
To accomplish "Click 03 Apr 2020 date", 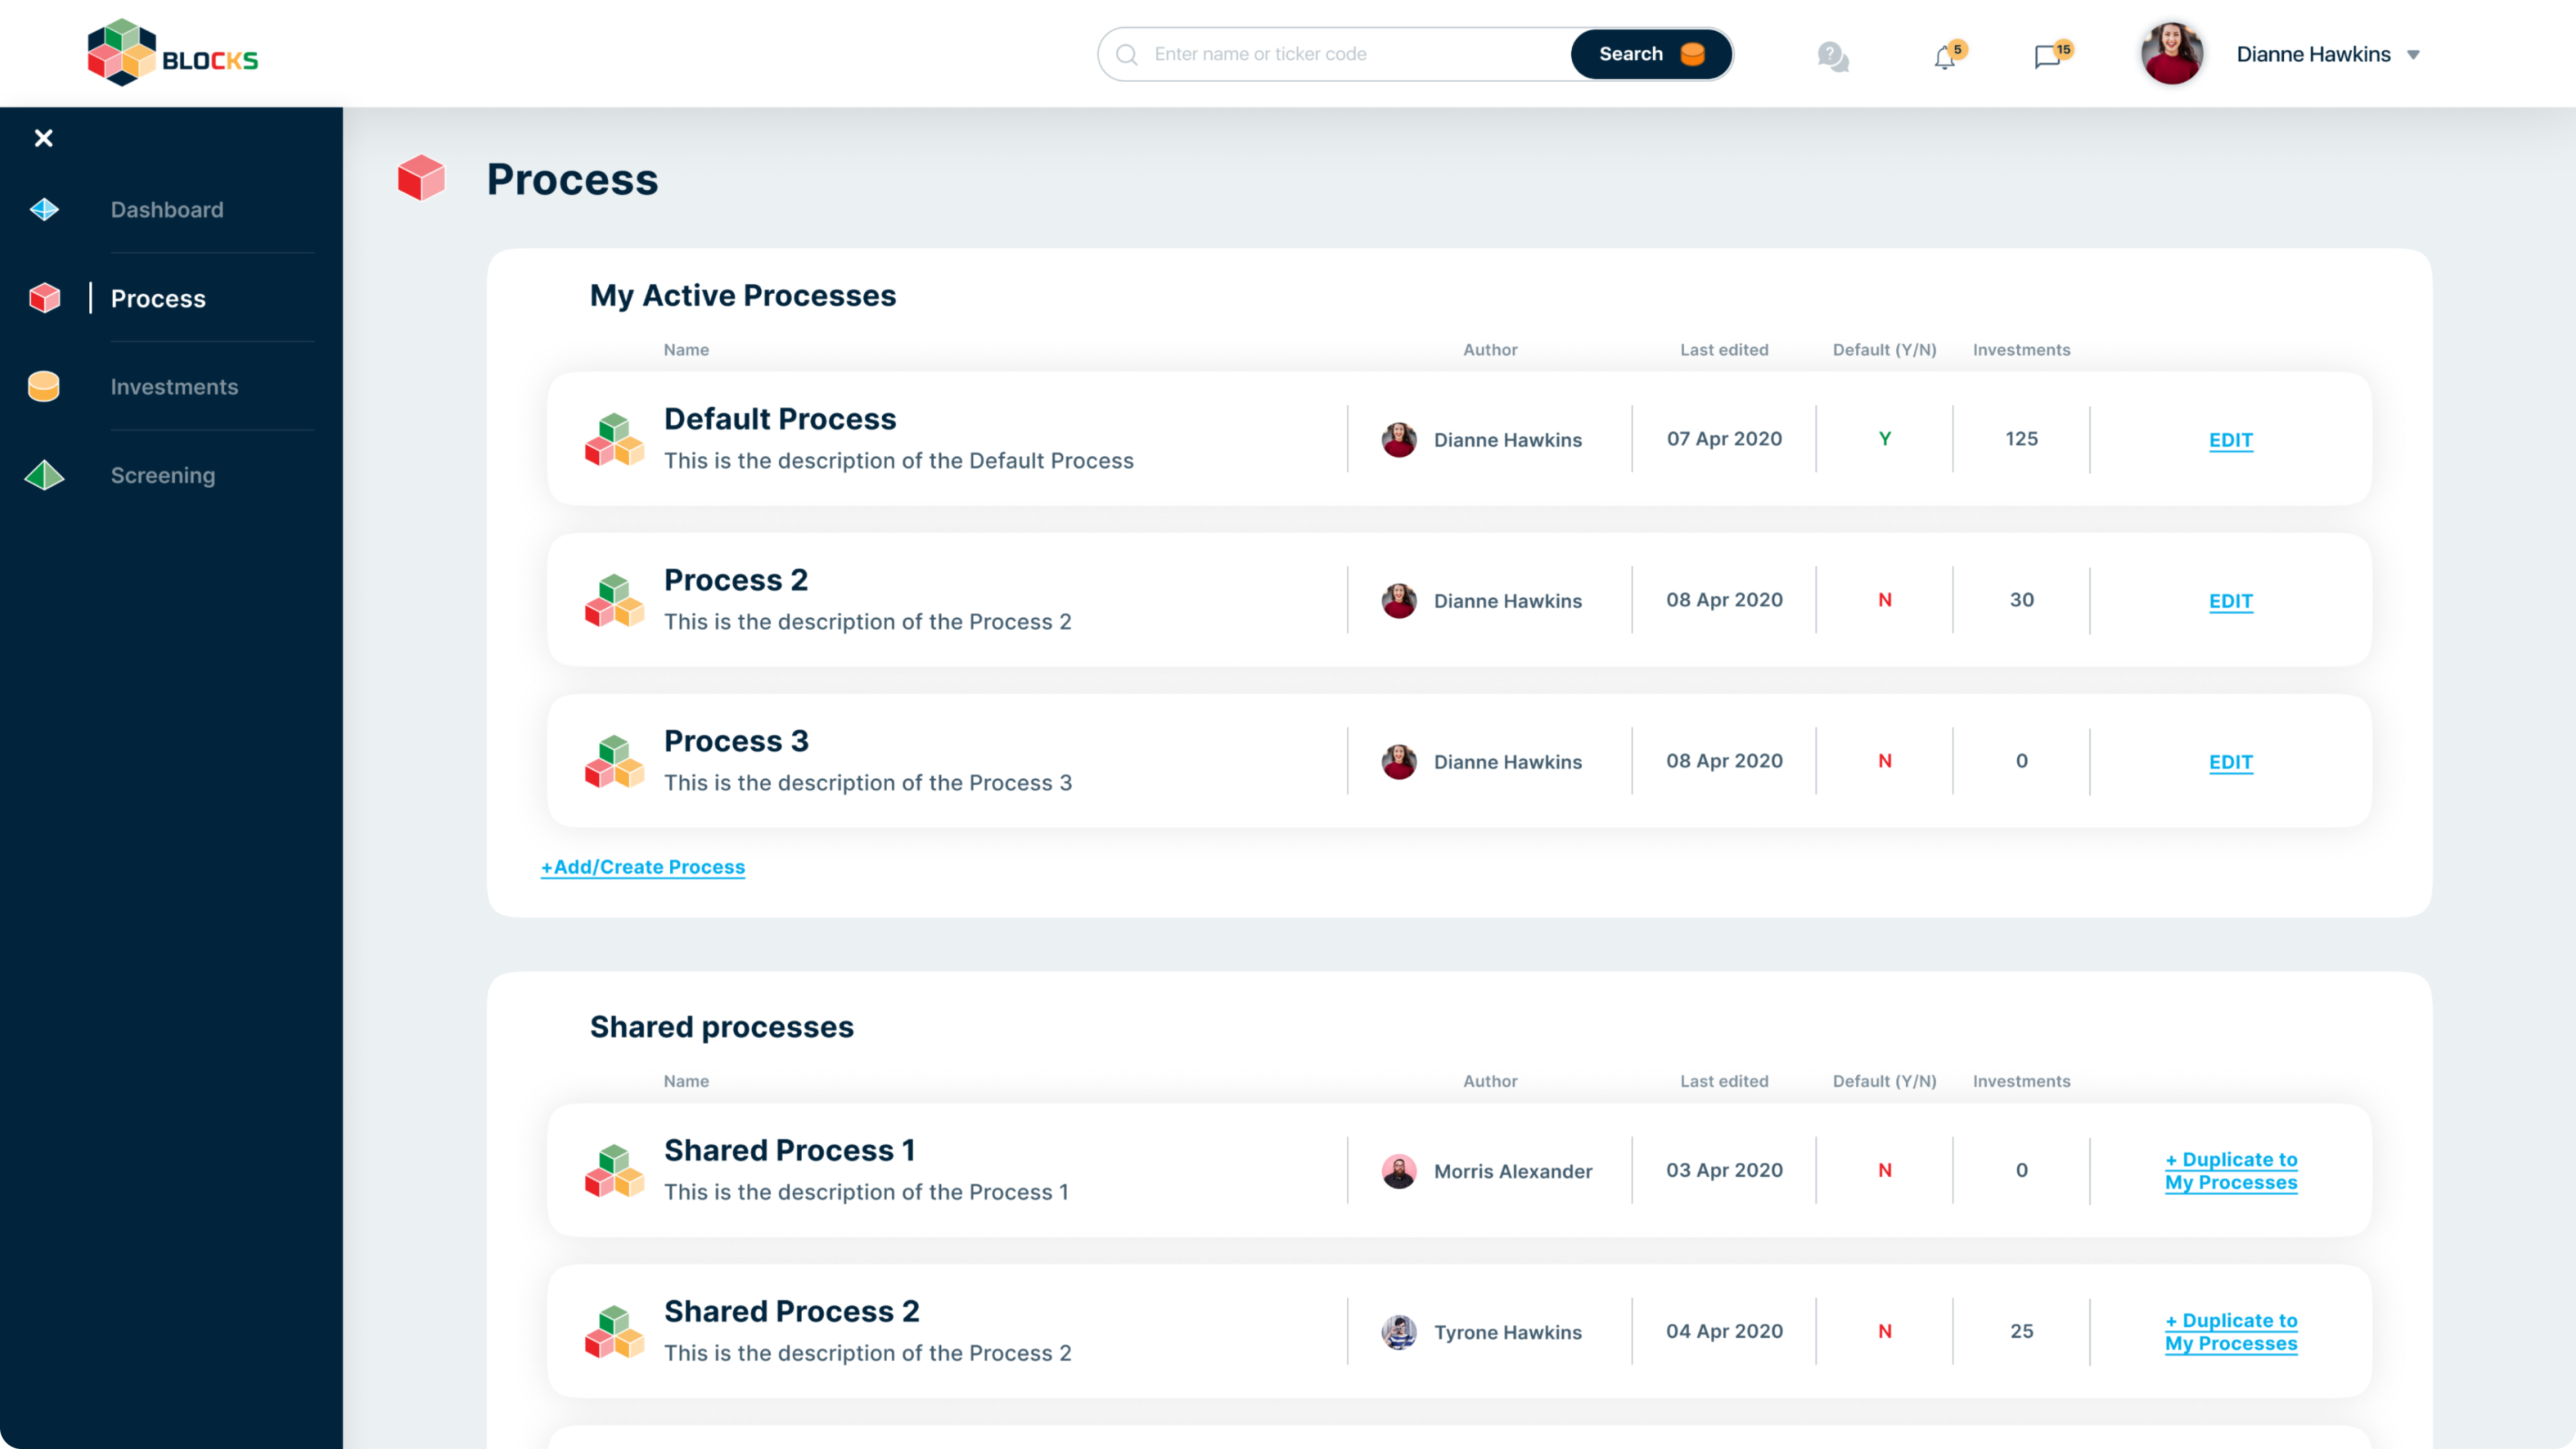I will pos(1724,1170).
